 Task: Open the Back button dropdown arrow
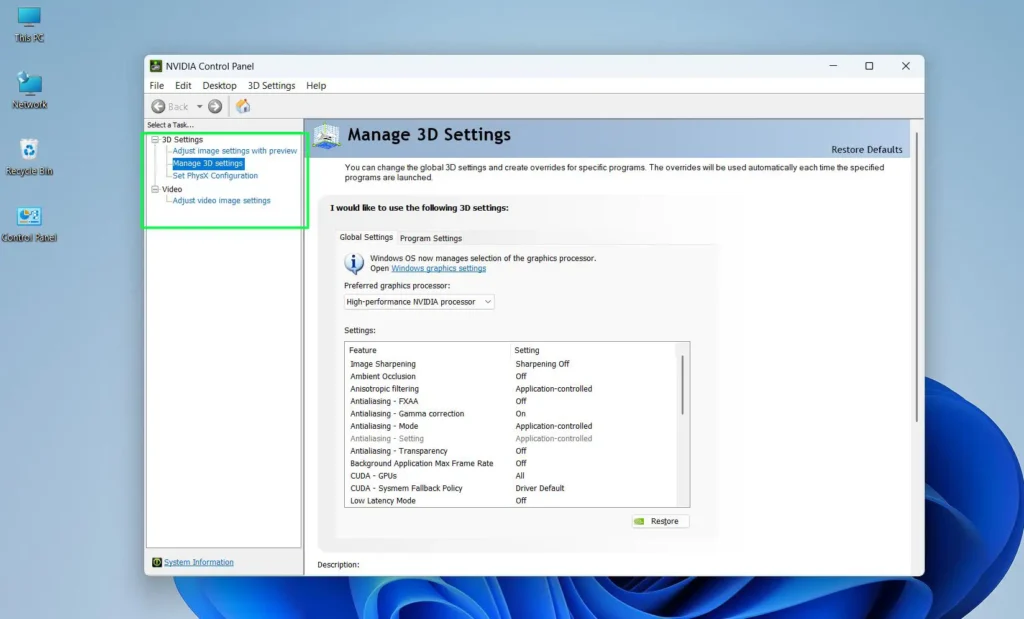click(199, 106)
